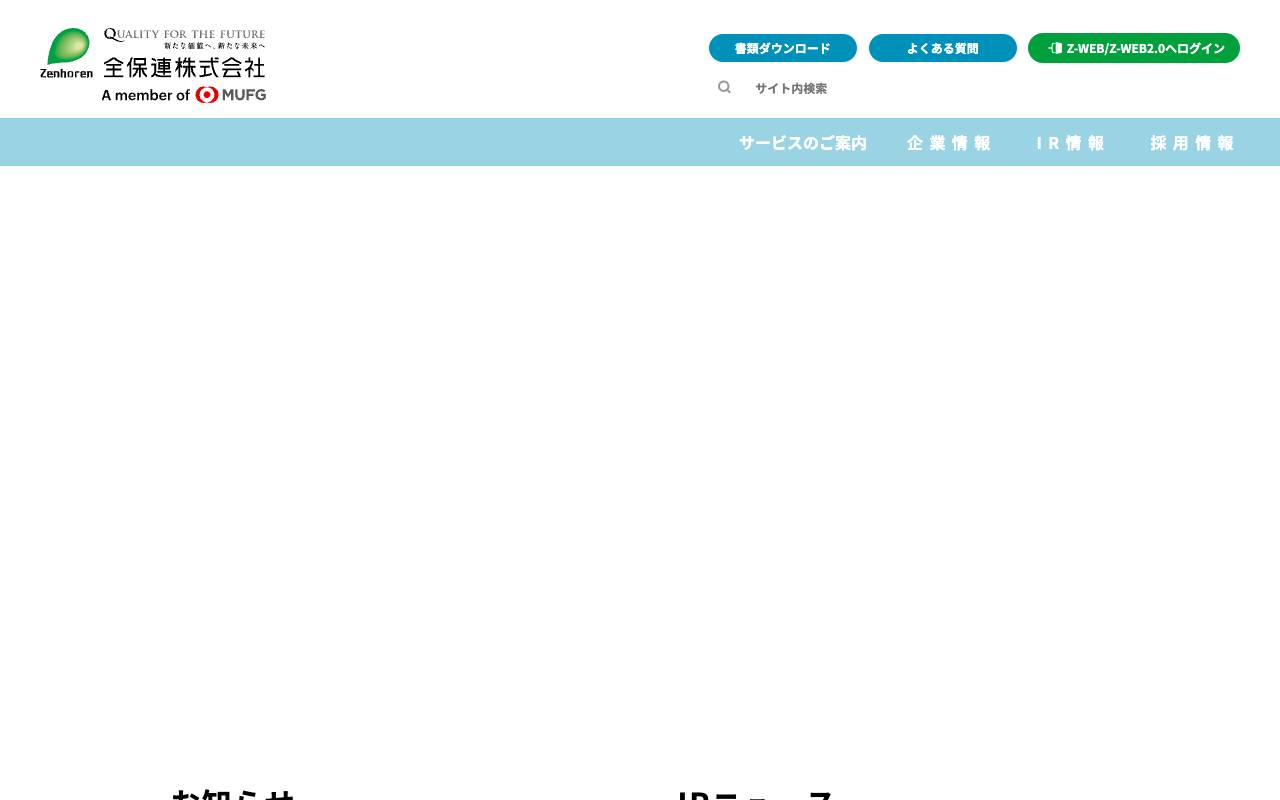The width and height of the screenshot is (1280, 800).
Task: Click the MUFG brand mark icon
Action: 207,95
